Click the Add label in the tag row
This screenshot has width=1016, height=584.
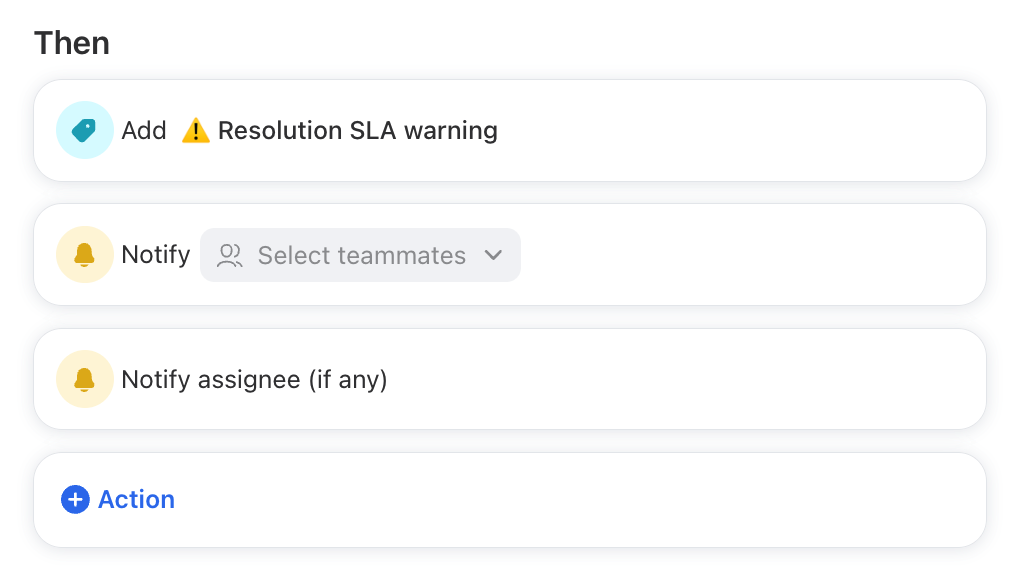click(144, 130)
